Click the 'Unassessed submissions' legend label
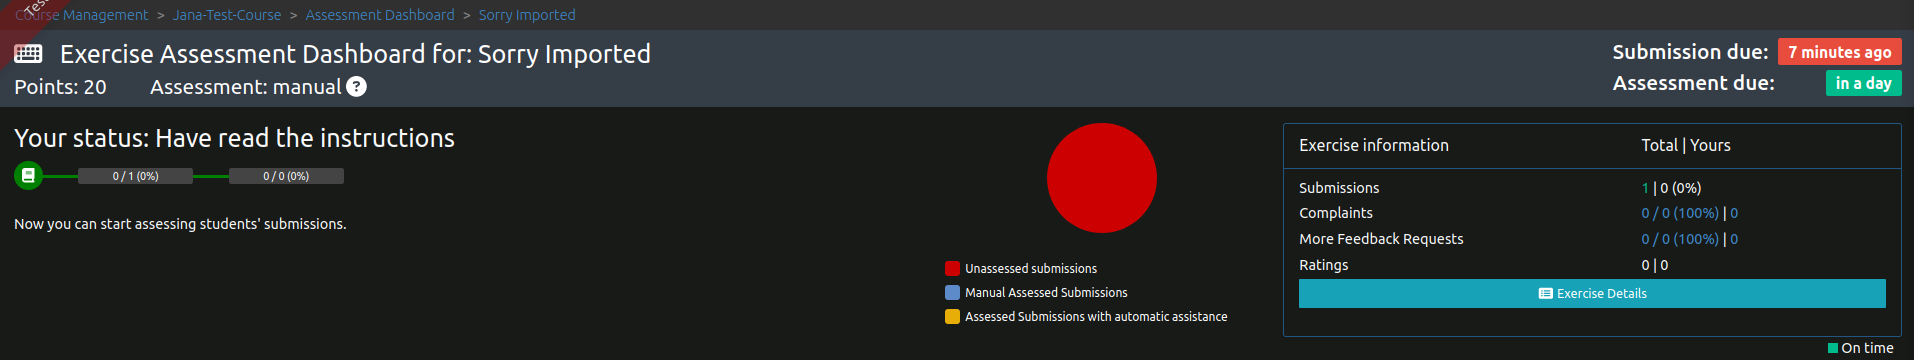Image resolution: width=1914 pixels, height=360 pixels. click(x=1031, y=268)
